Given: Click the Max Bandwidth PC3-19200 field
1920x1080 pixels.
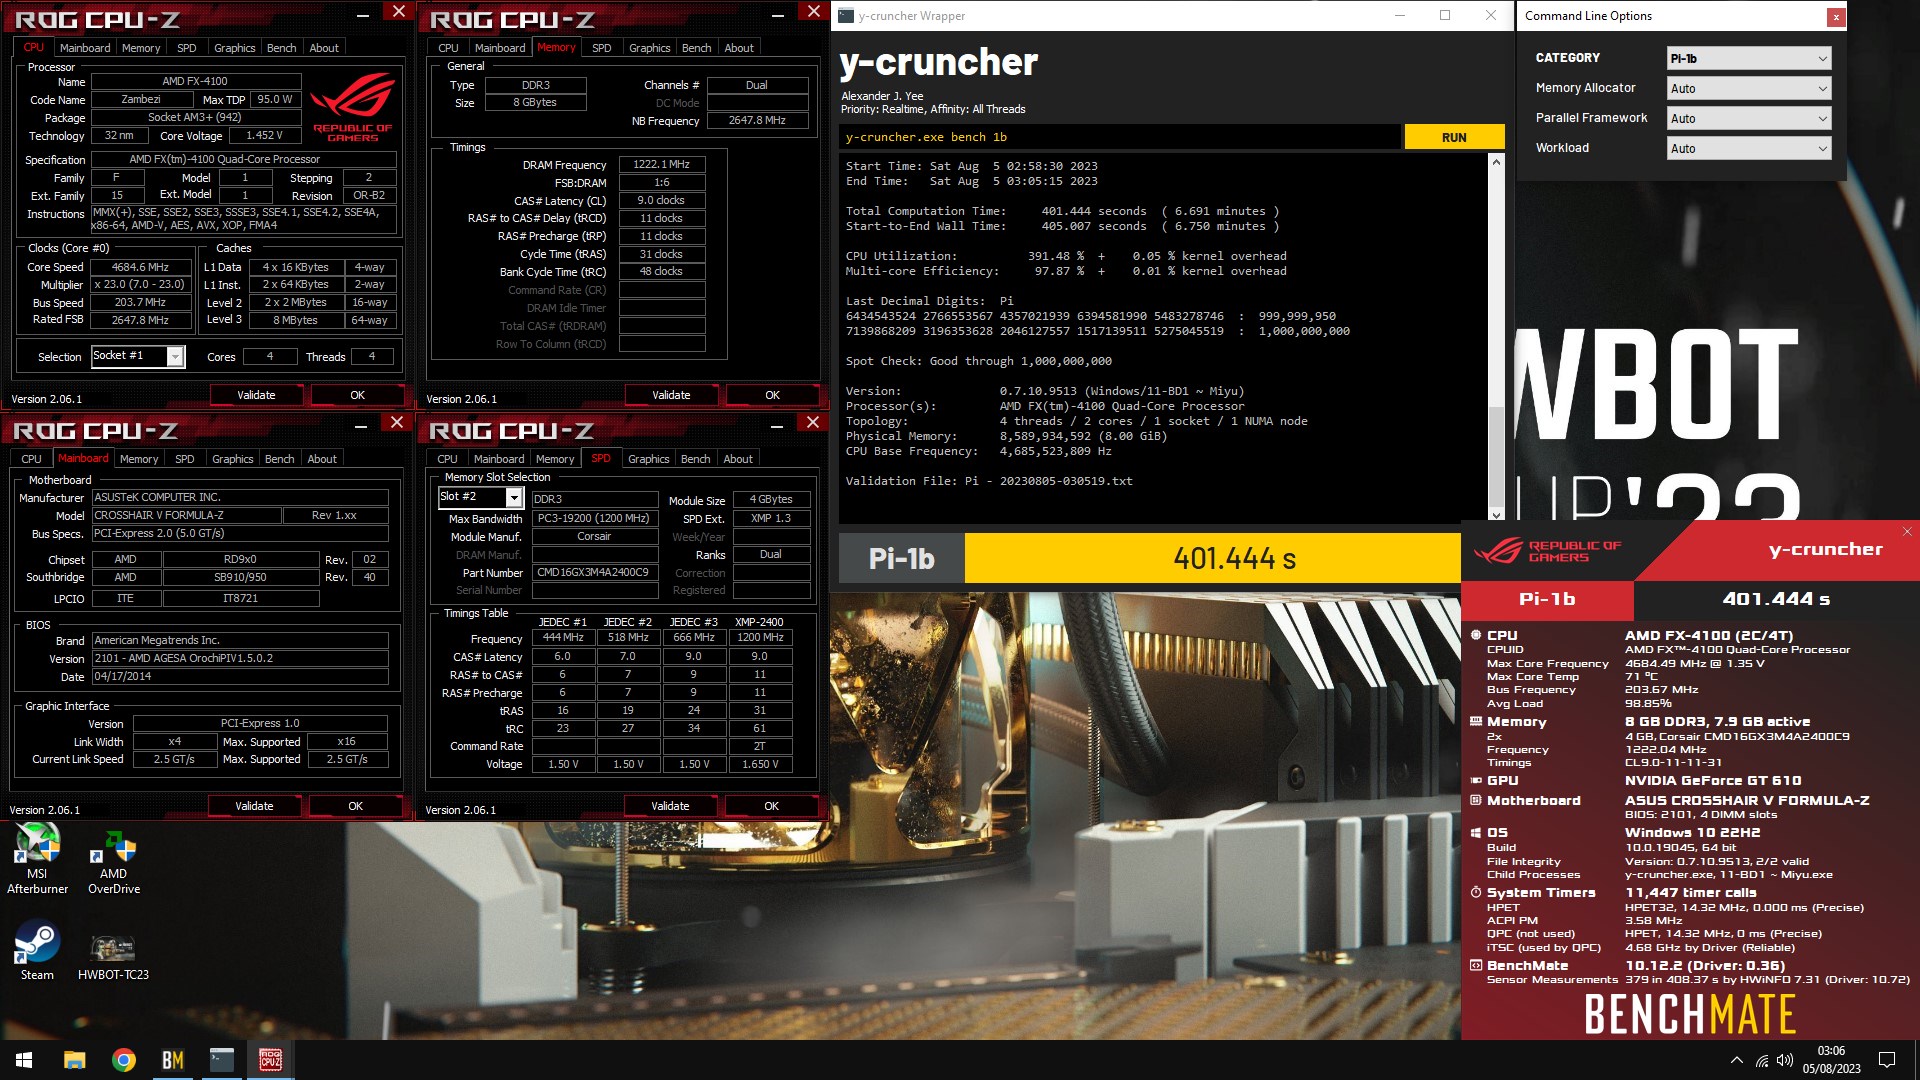Looking at the screenshot, I should [595, 518].
